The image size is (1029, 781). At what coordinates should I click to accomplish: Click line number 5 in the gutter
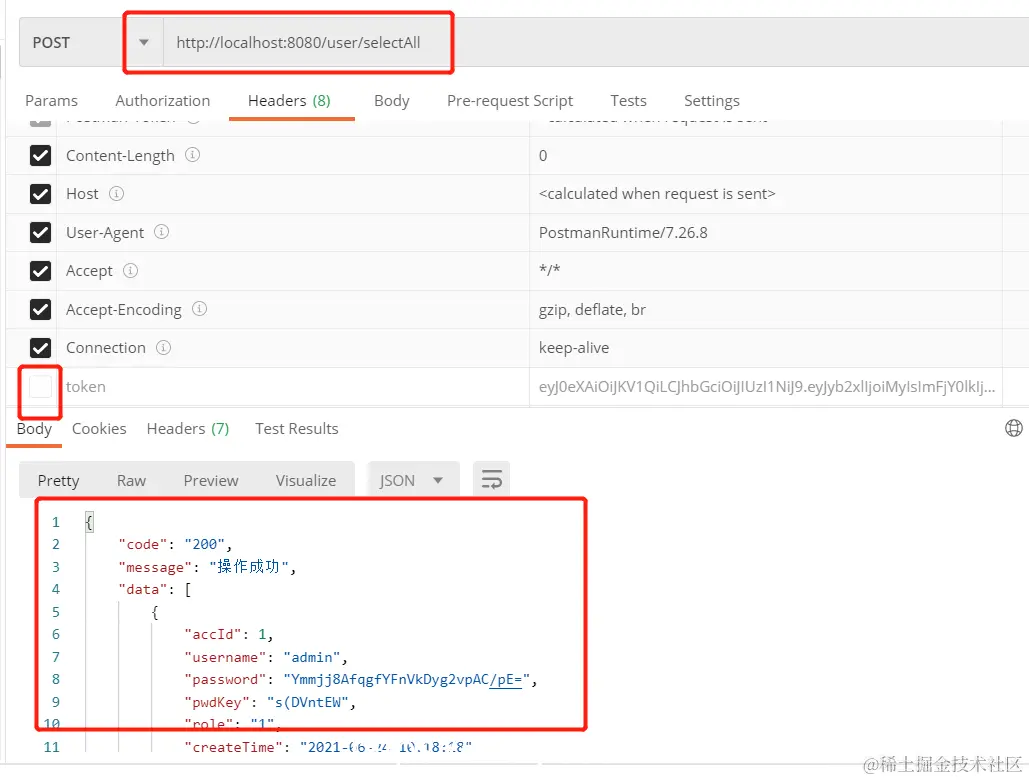56,612
